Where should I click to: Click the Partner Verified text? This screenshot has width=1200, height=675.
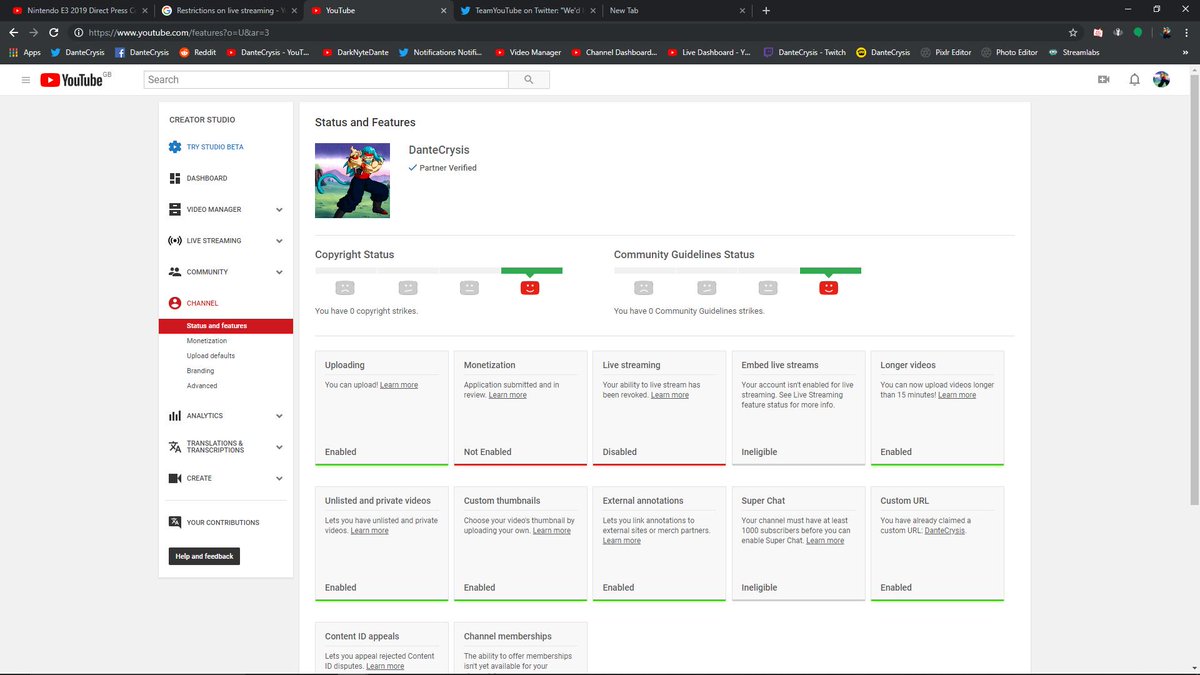[x=448, y=168]
